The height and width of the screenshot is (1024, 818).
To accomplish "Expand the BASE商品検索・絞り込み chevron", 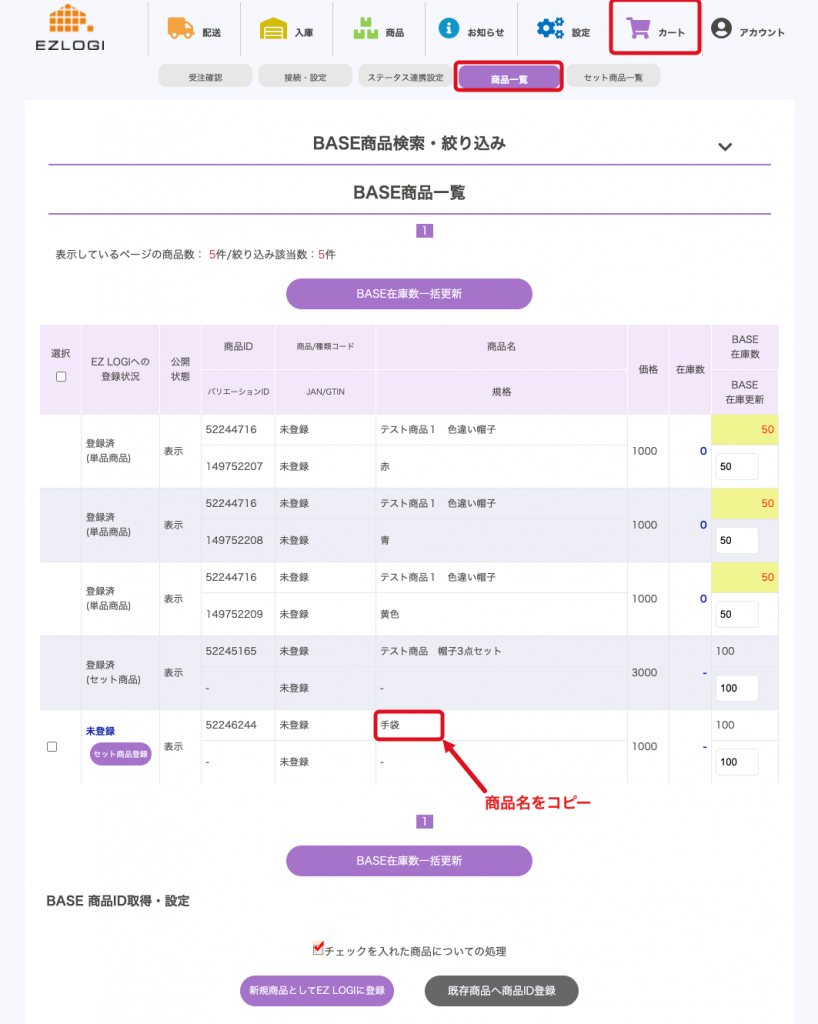I will click(725, 147).
